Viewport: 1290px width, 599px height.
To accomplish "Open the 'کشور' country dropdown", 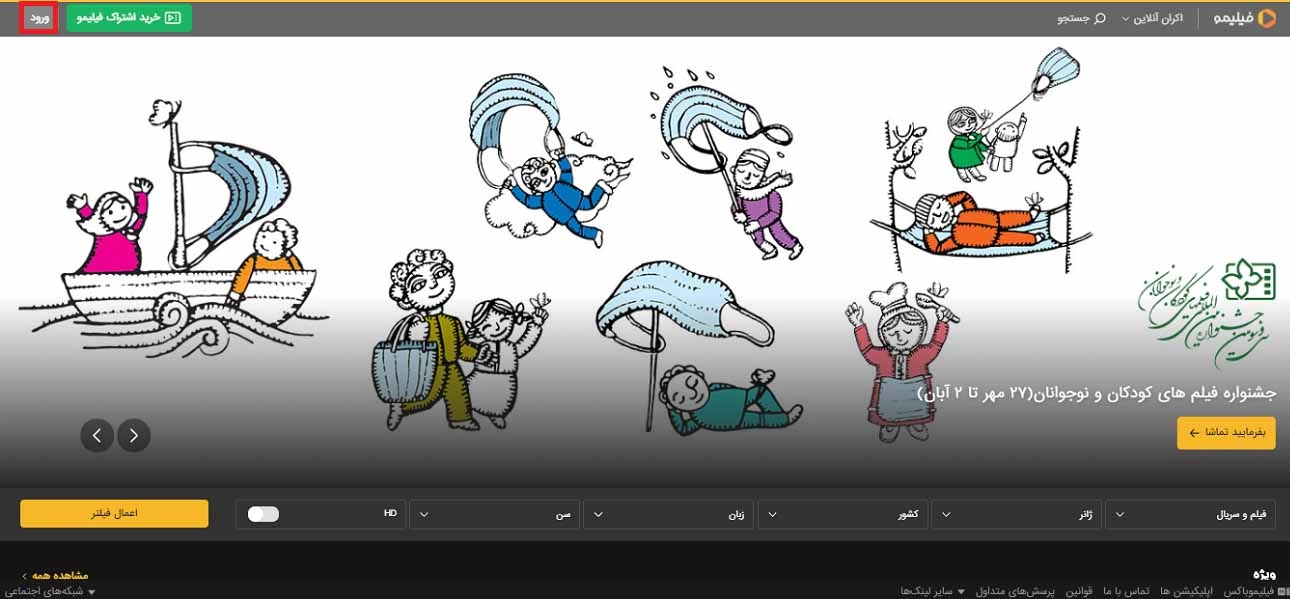I will click(x=842, y=514).
